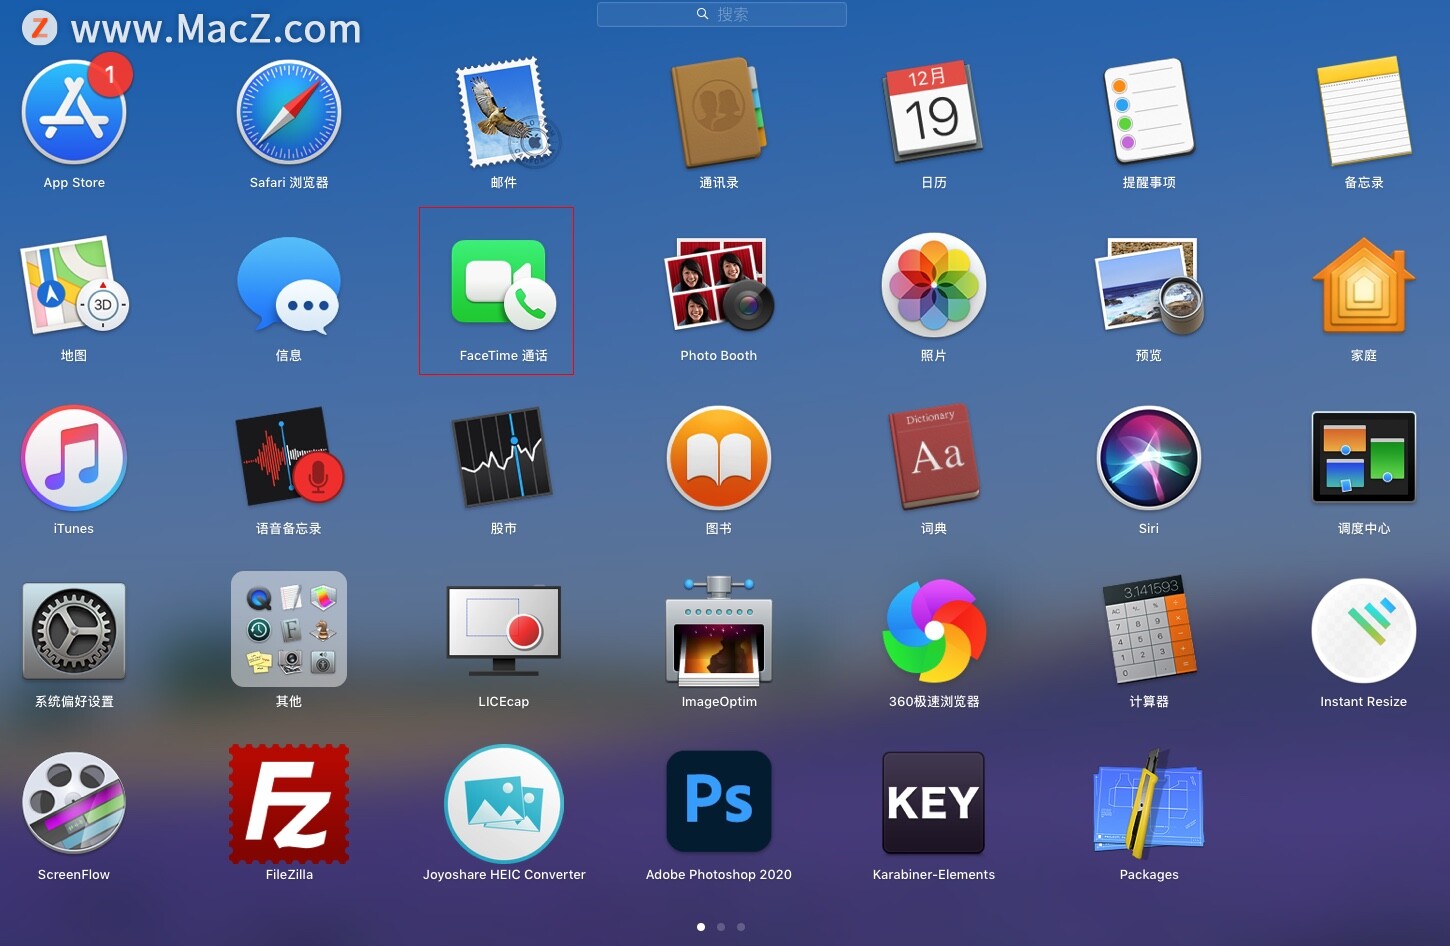Launch Siri
Viewport: 1450px width, 946px height.
1149,458
